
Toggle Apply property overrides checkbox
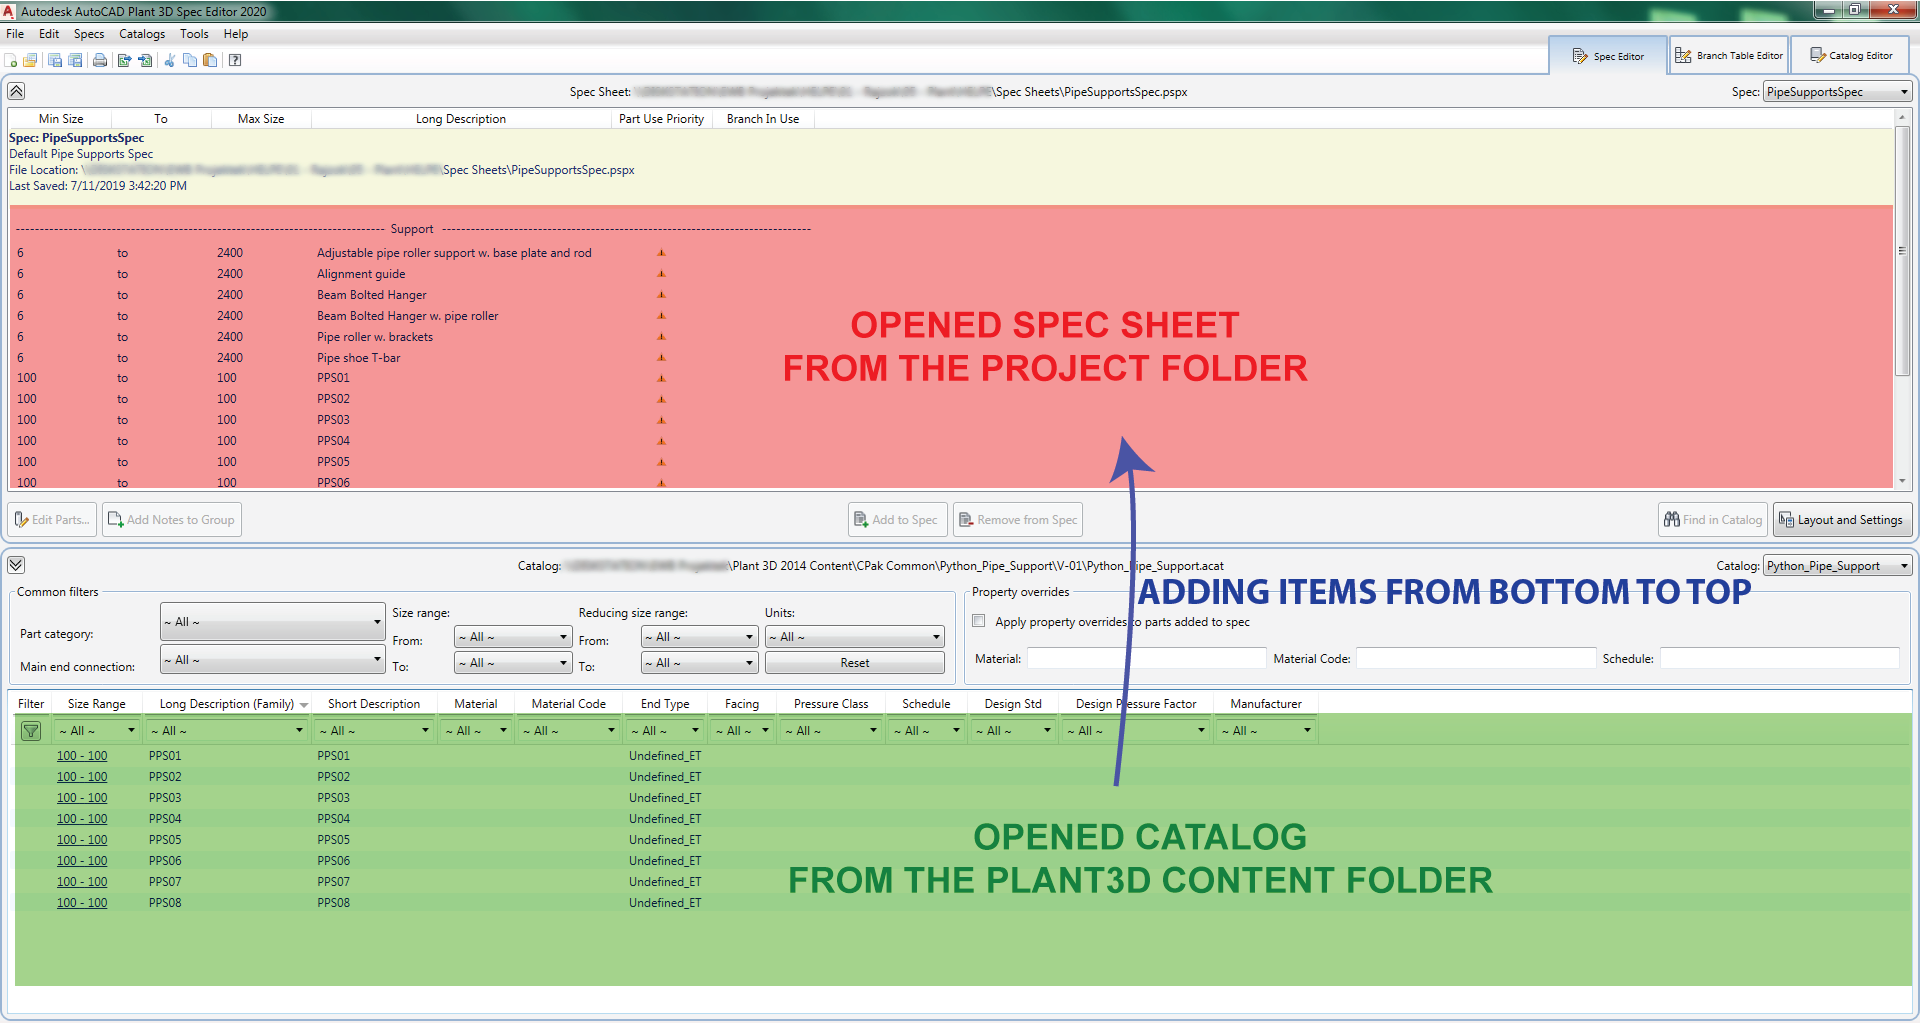(979, 621)
